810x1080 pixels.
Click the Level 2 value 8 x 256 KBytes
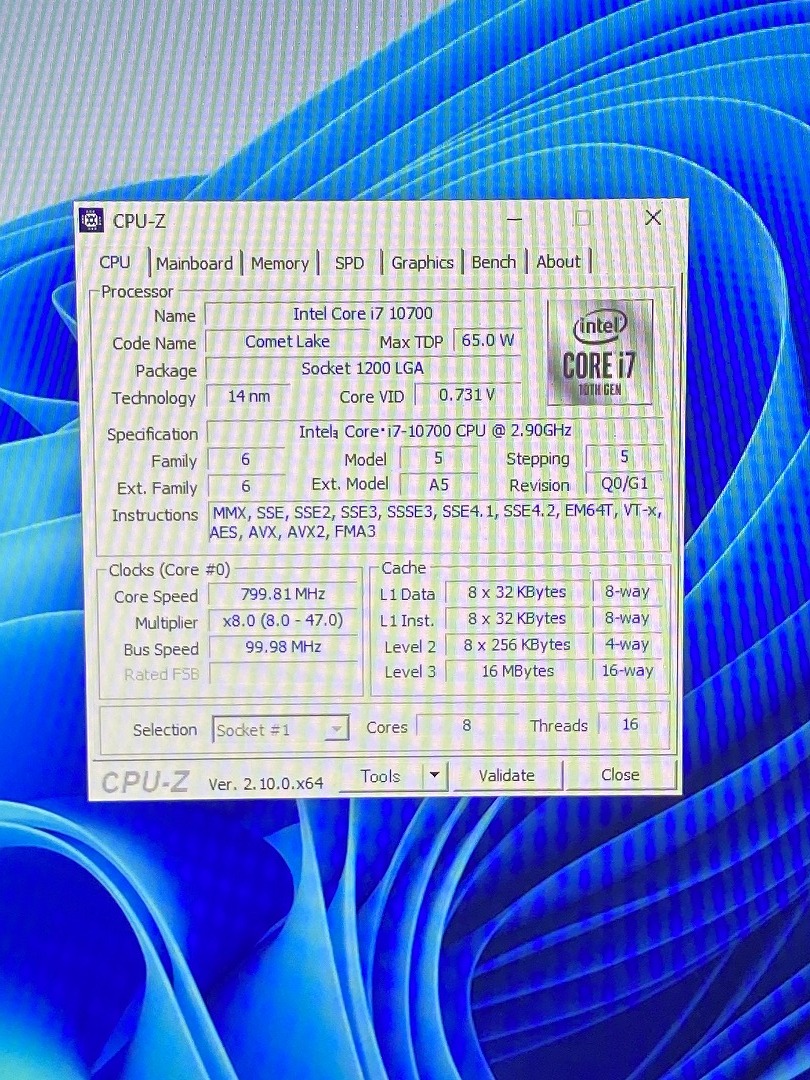[x=517, y=645]
